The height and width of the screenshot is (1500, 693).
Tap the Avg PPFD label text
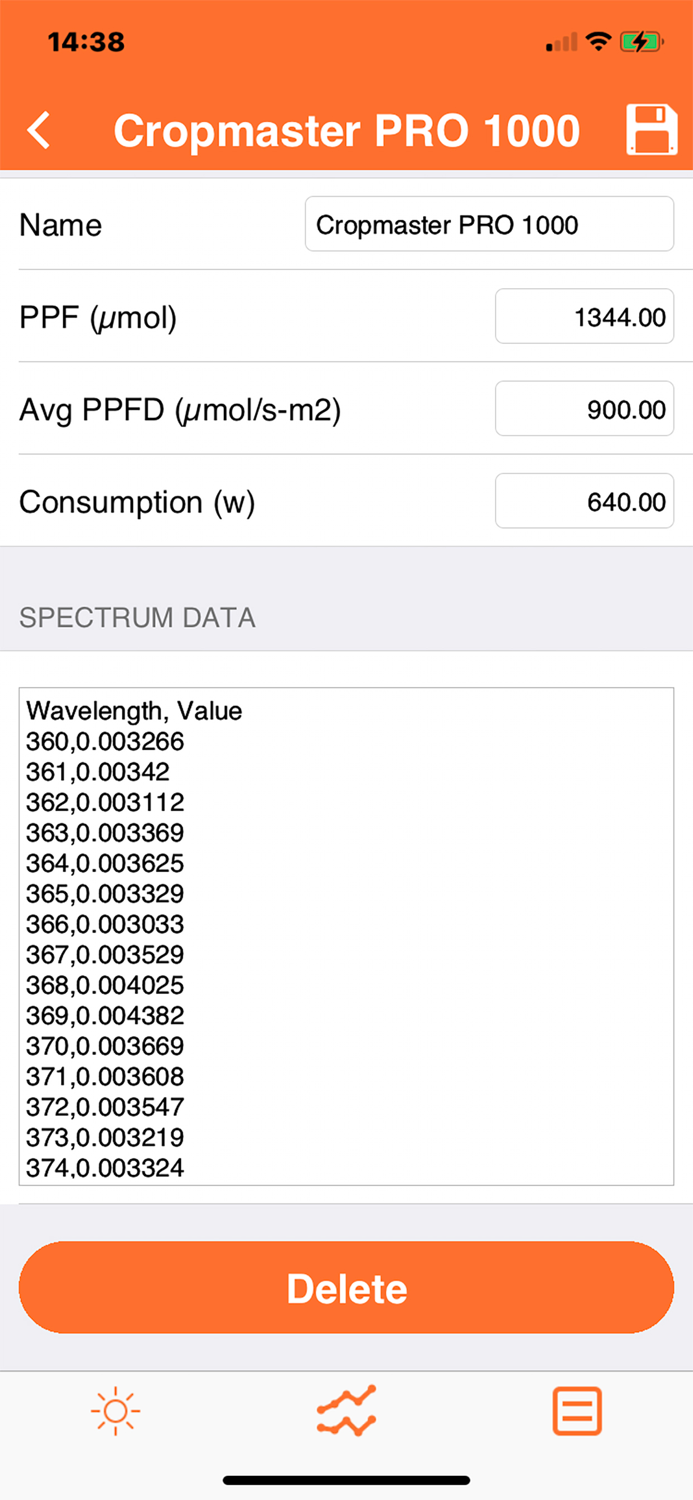coord(180,409)
